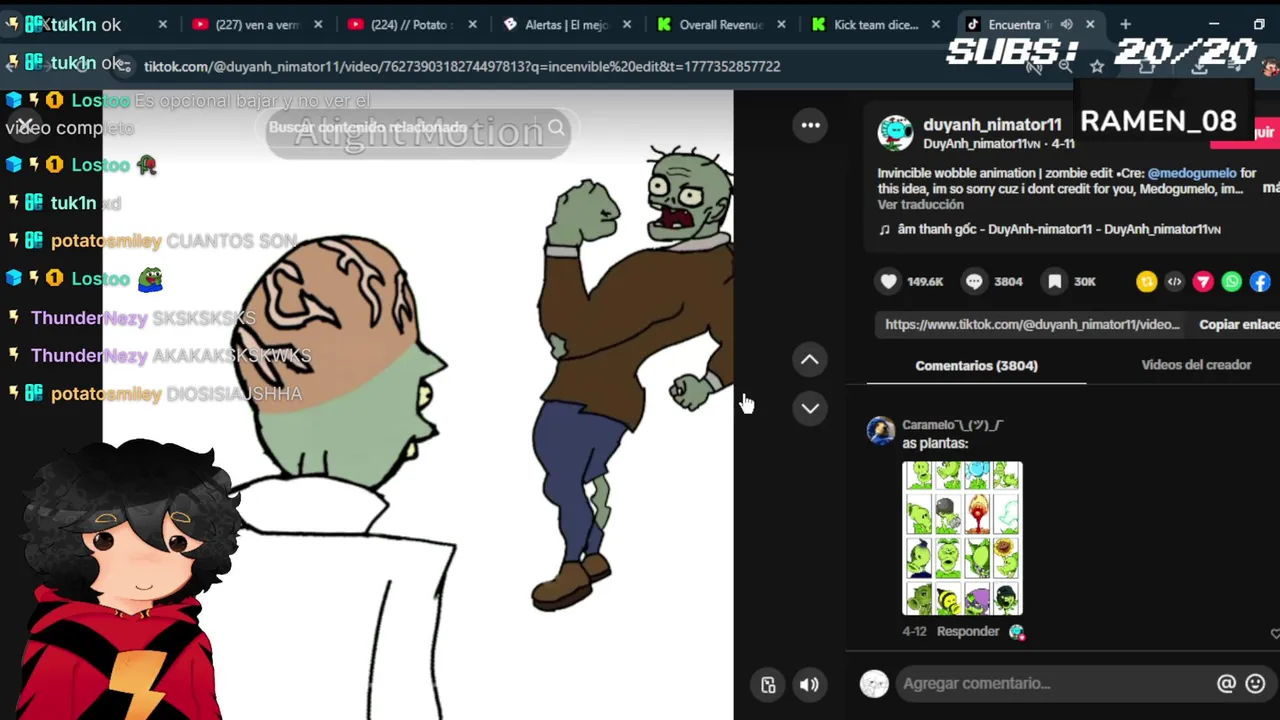Viewport: 1280px width, 720px height.
Task: Click Responder under Caramelo's comment
Action: (967, 632)
